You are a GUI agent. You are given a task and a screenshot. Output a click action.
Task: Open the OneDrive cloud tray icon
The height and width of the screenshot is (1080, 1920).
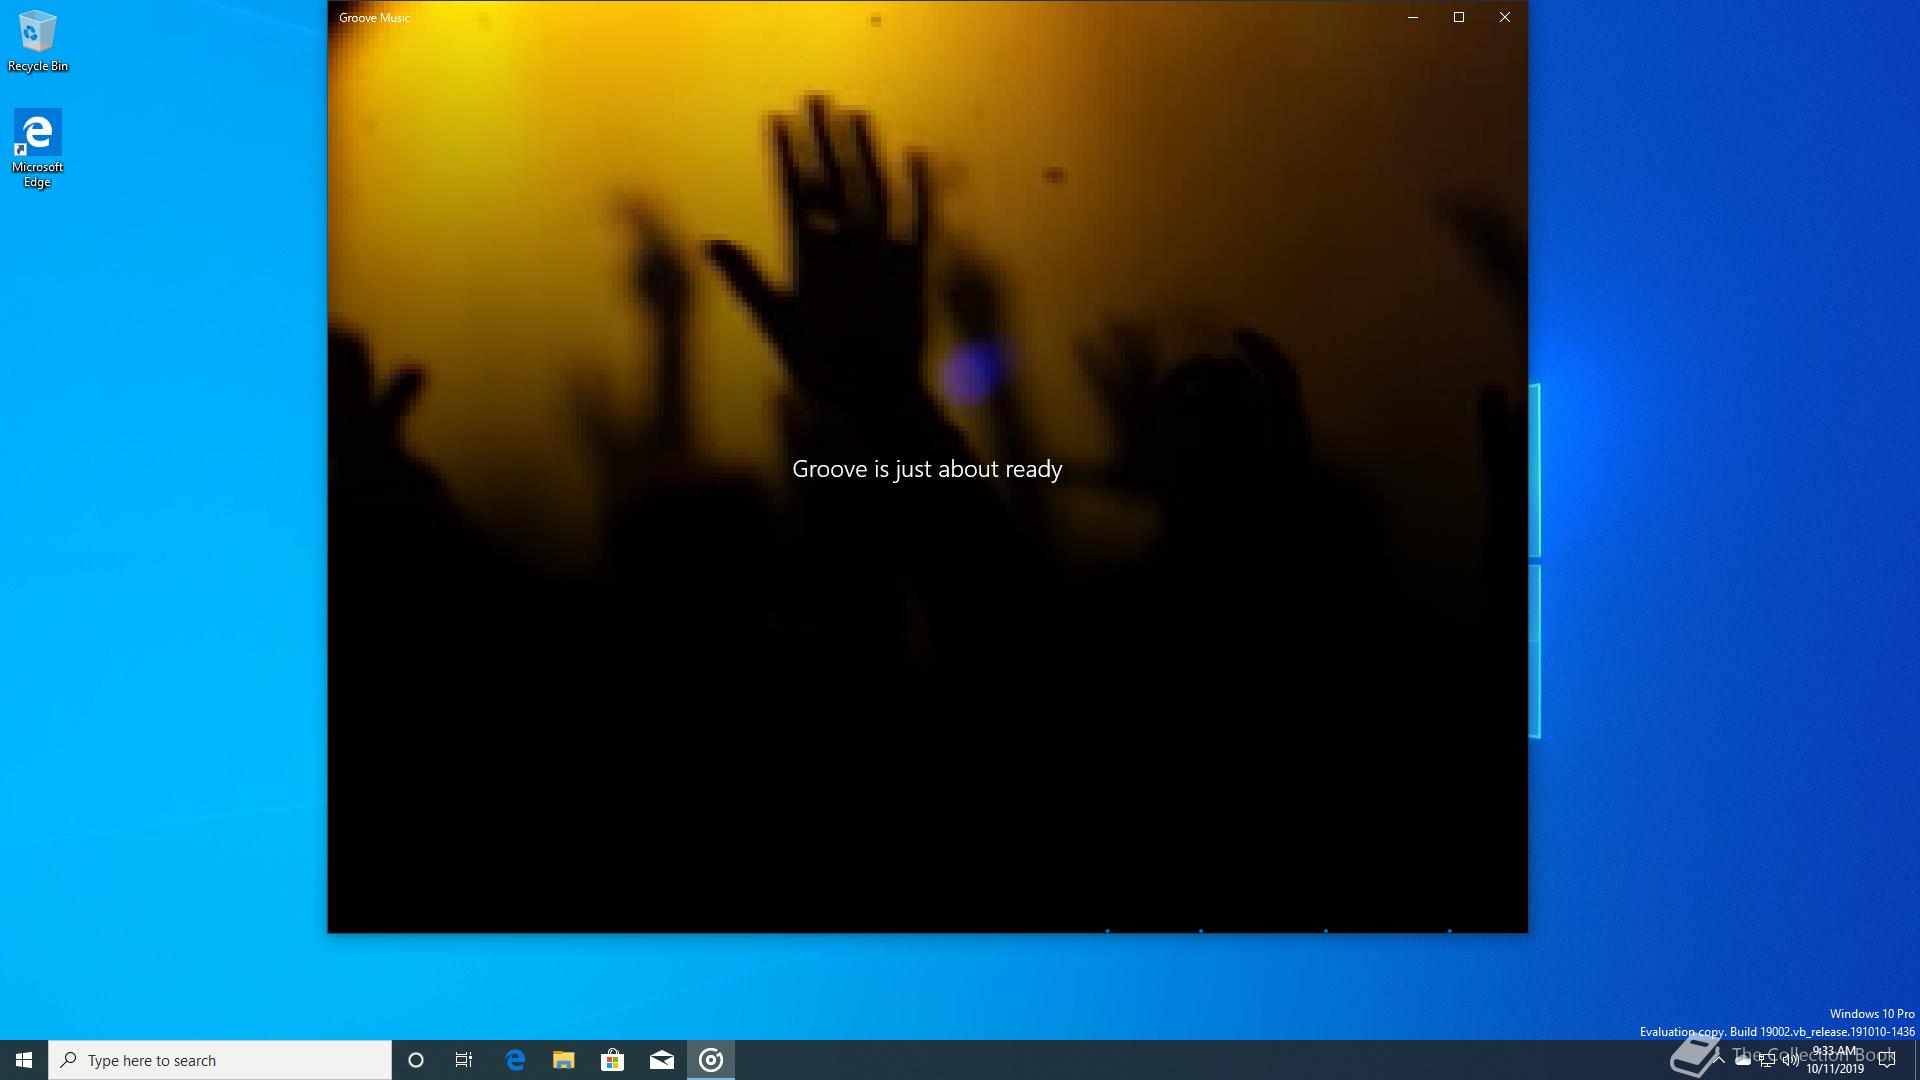point(1743,1060)
